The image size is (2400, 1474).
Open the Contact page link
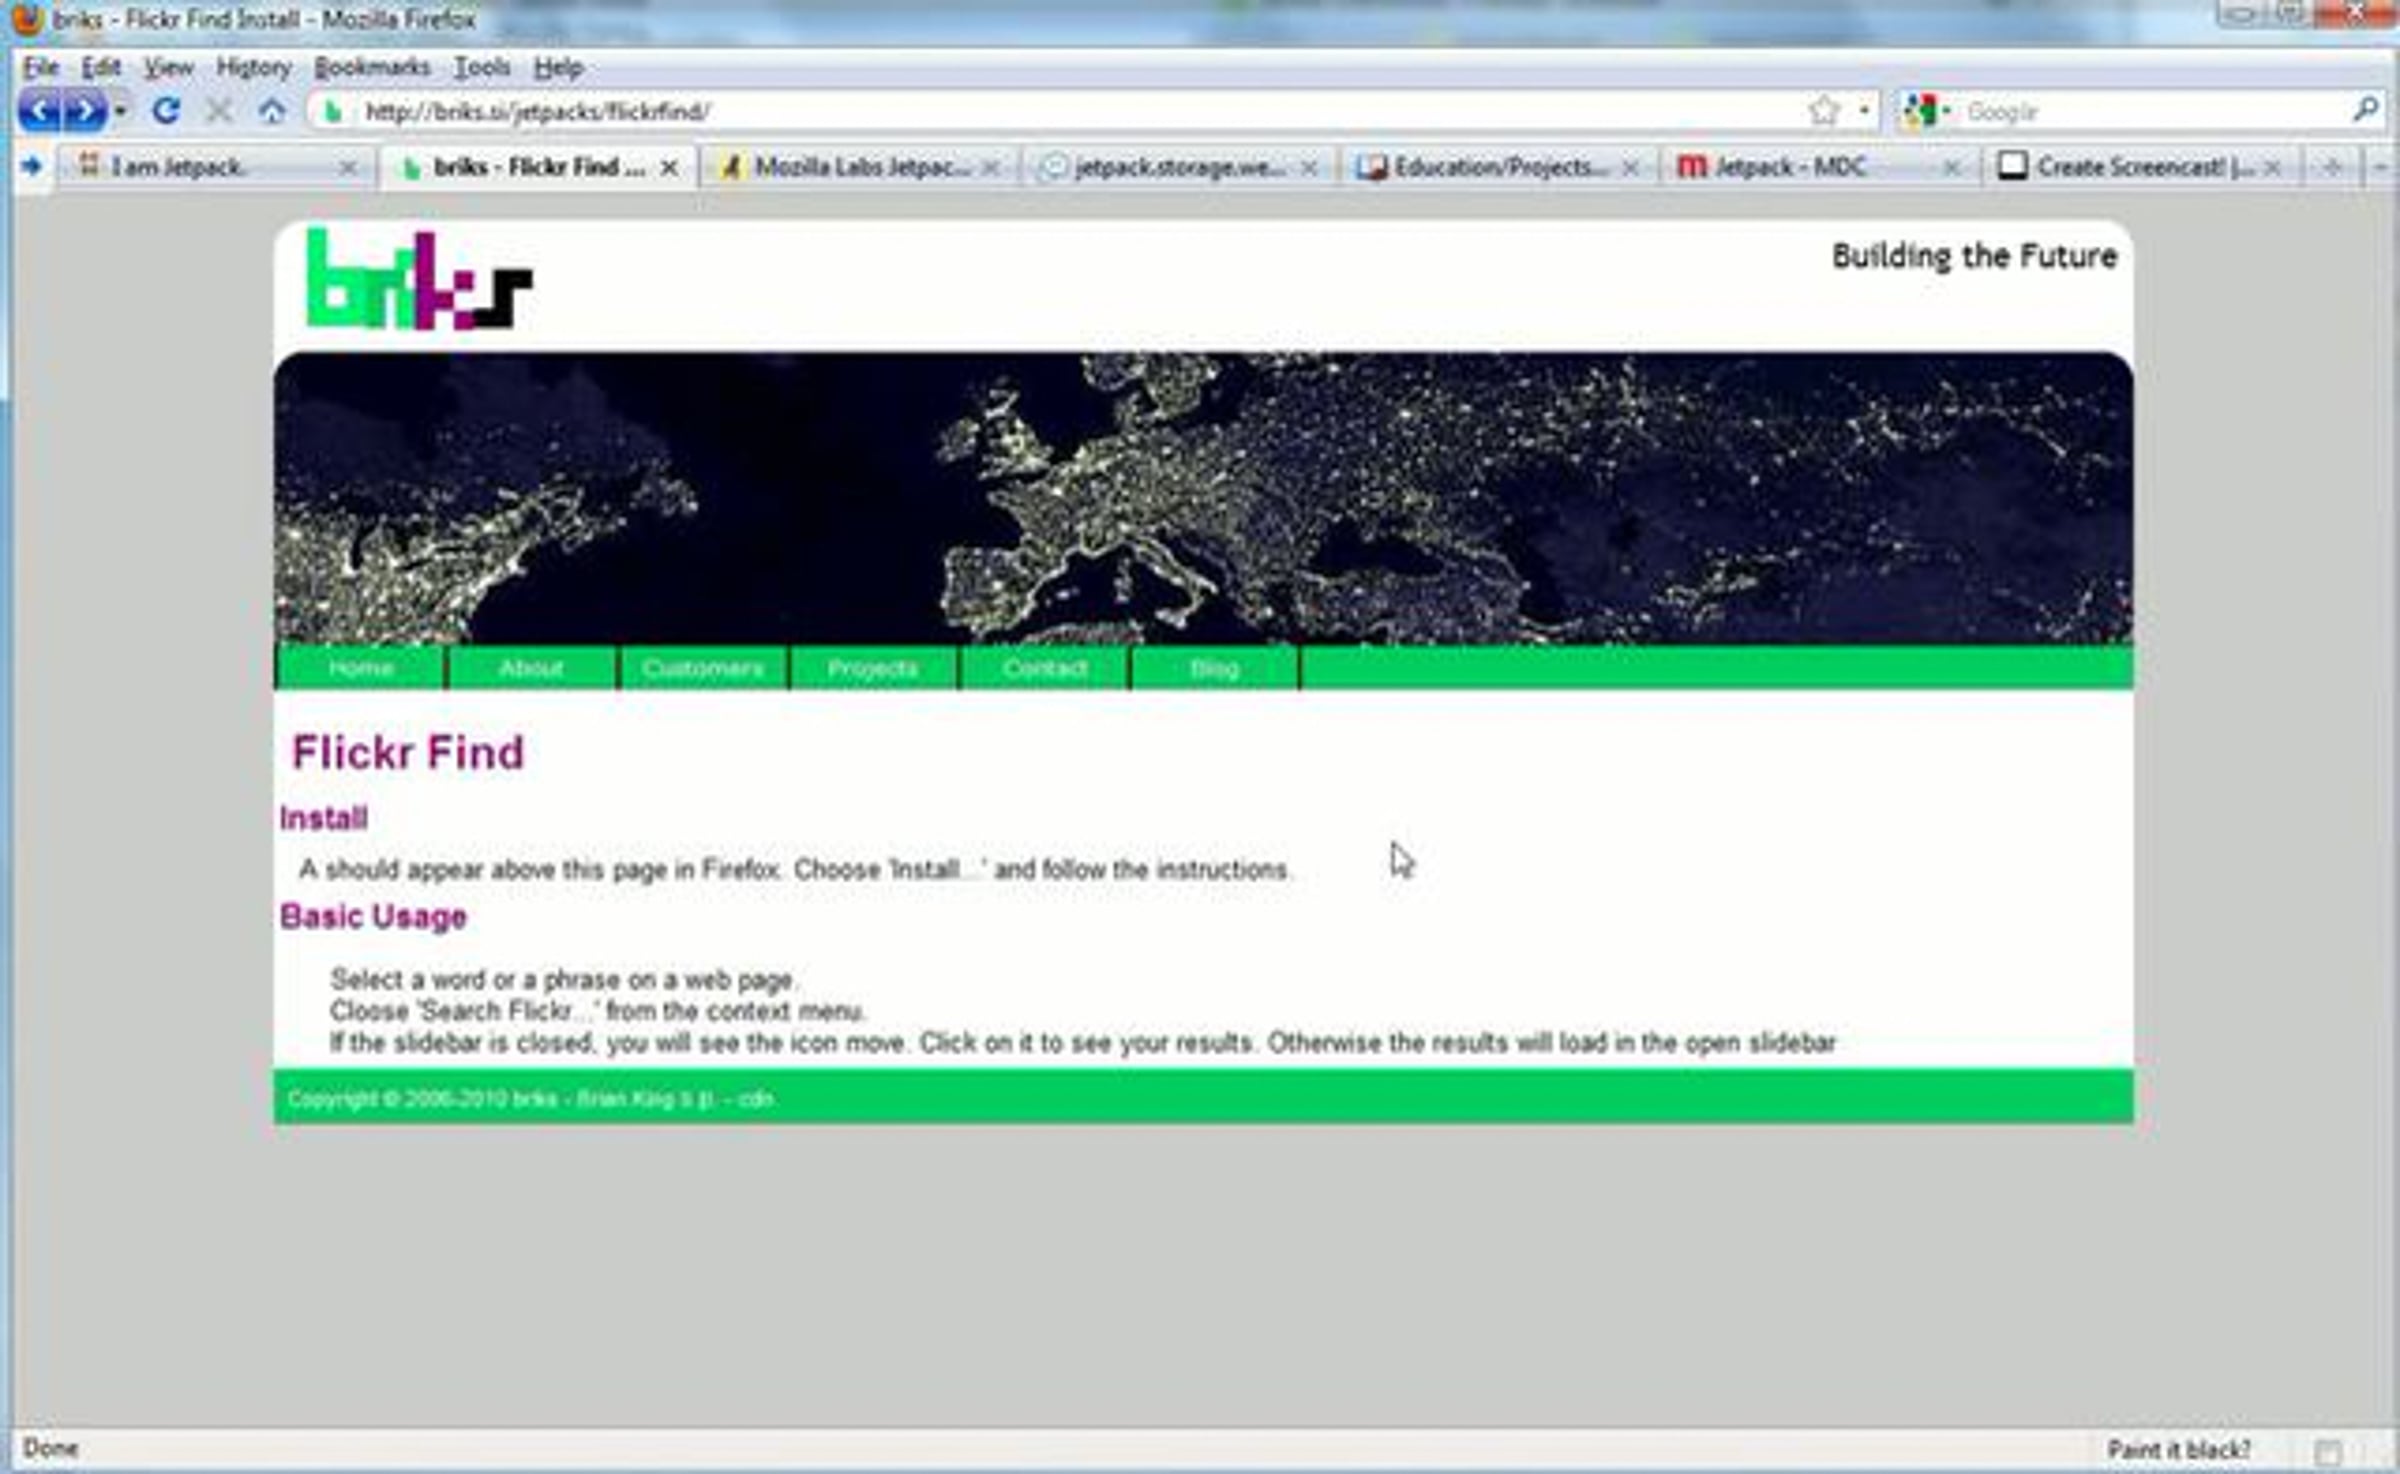pyautogui.click(x=1045, y=668)
